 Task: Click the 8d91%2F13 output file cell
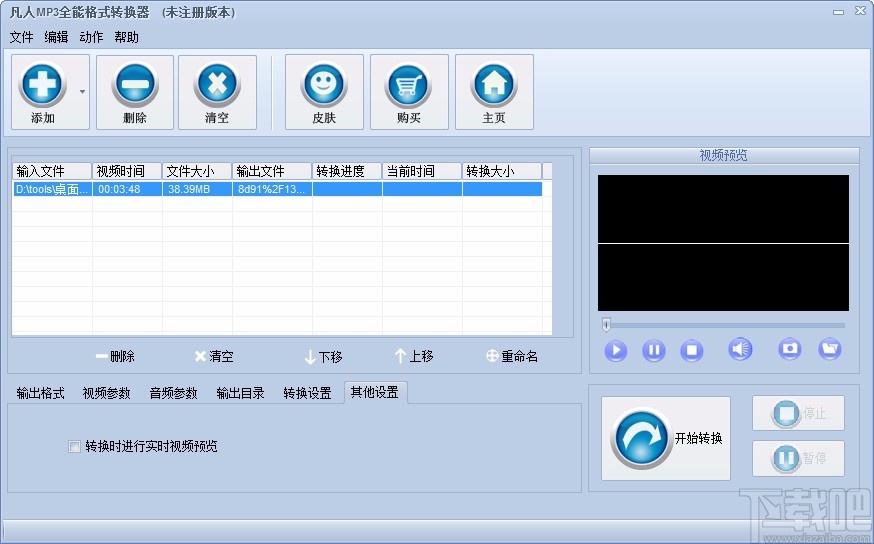(272, 189)
